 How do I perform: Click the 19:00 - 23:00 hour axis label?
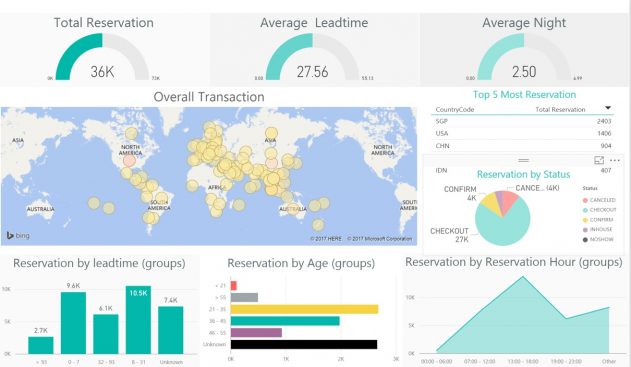tap(566, 362)
